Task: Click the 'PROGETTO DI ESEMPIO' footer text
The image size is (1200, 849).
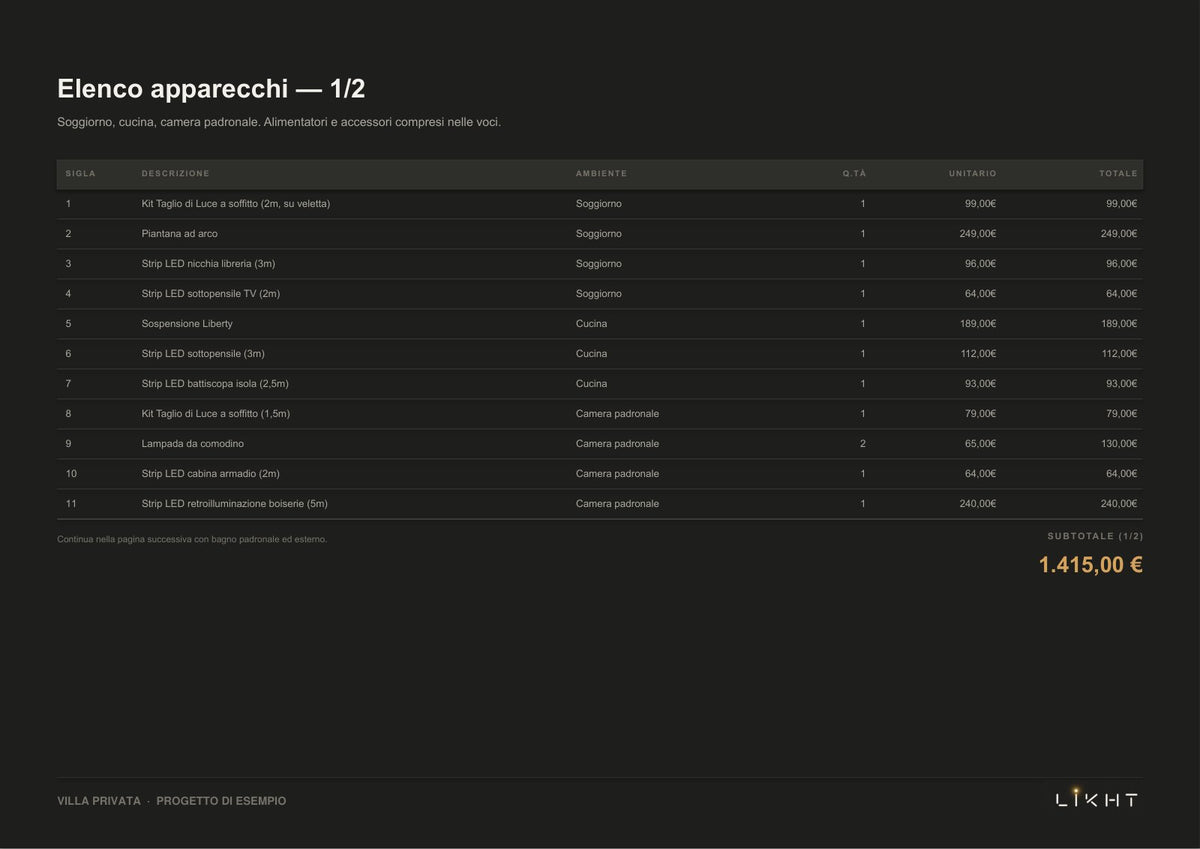Action: pos(221,801)
